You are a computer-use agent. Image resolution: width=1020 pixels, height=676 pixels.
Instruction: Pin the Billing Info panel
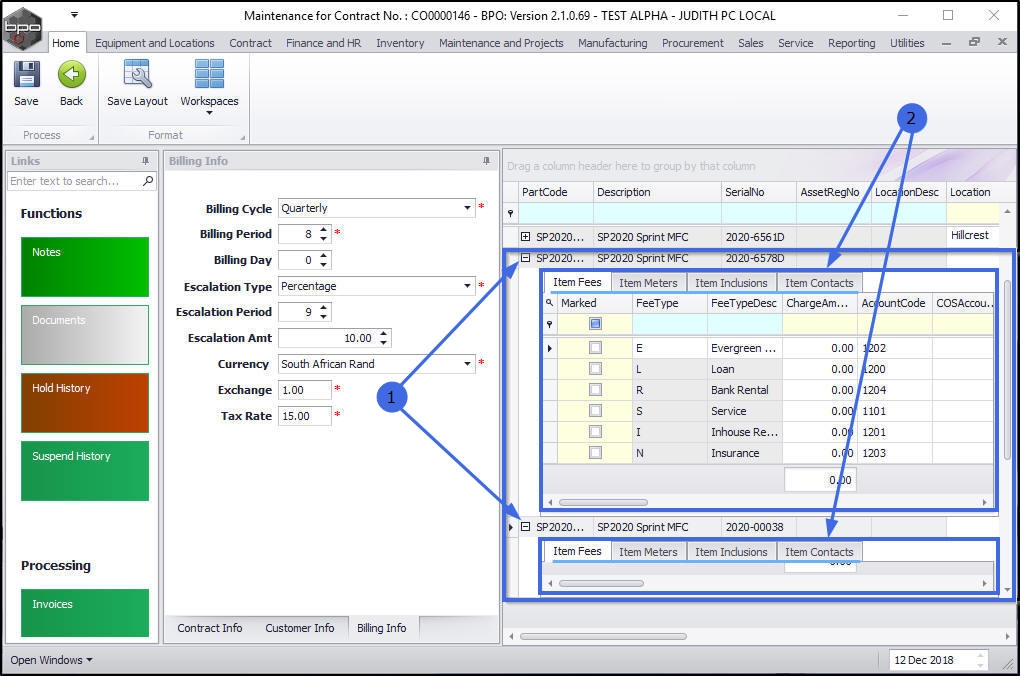pyautogui.click(x=487, y=161)
